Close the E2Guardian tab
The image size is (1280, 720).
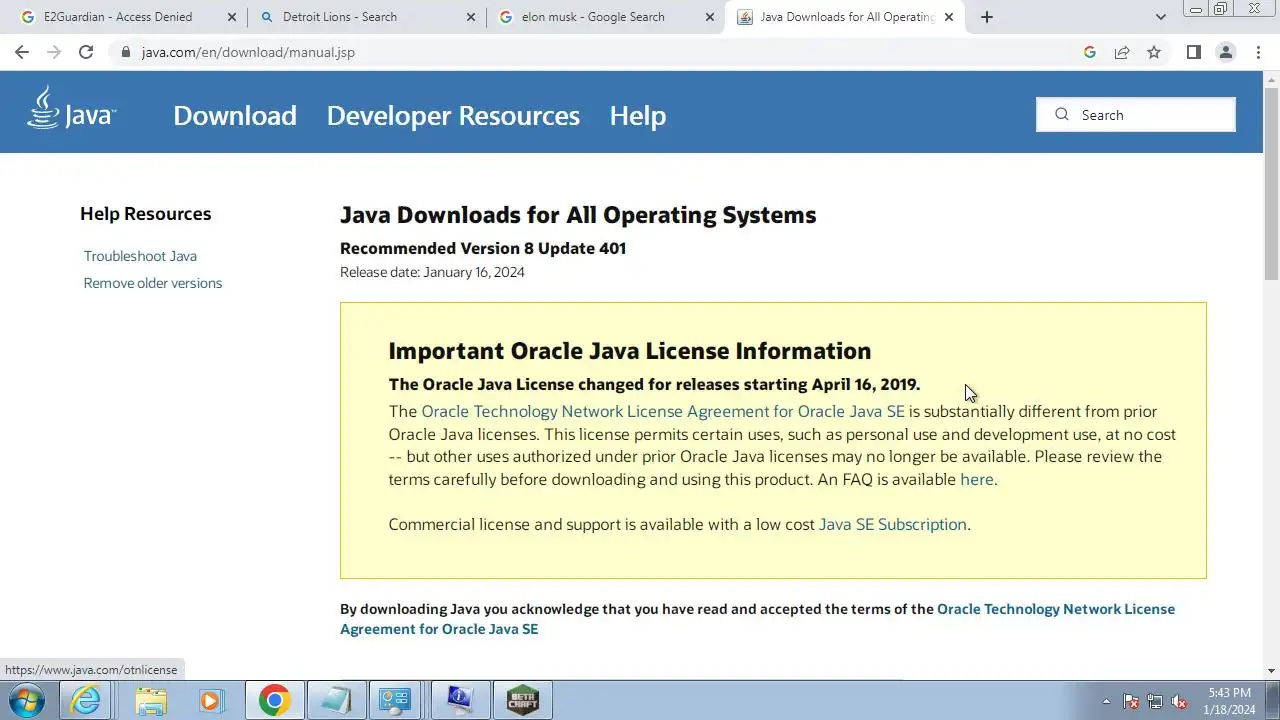tap(231, 17)
